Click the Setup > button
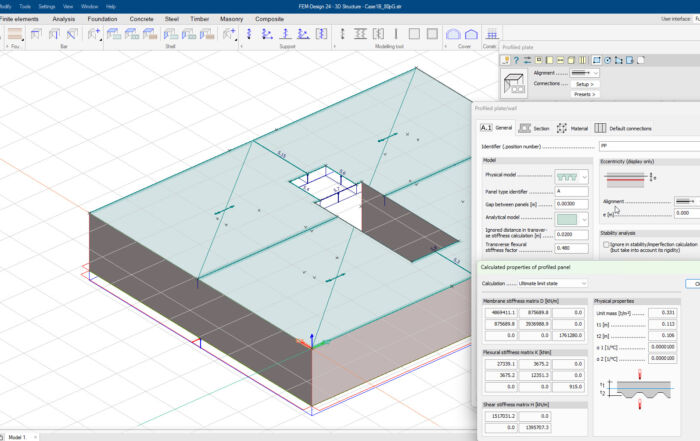This screenshot has height=441, width=700. (x=585, y=84)
